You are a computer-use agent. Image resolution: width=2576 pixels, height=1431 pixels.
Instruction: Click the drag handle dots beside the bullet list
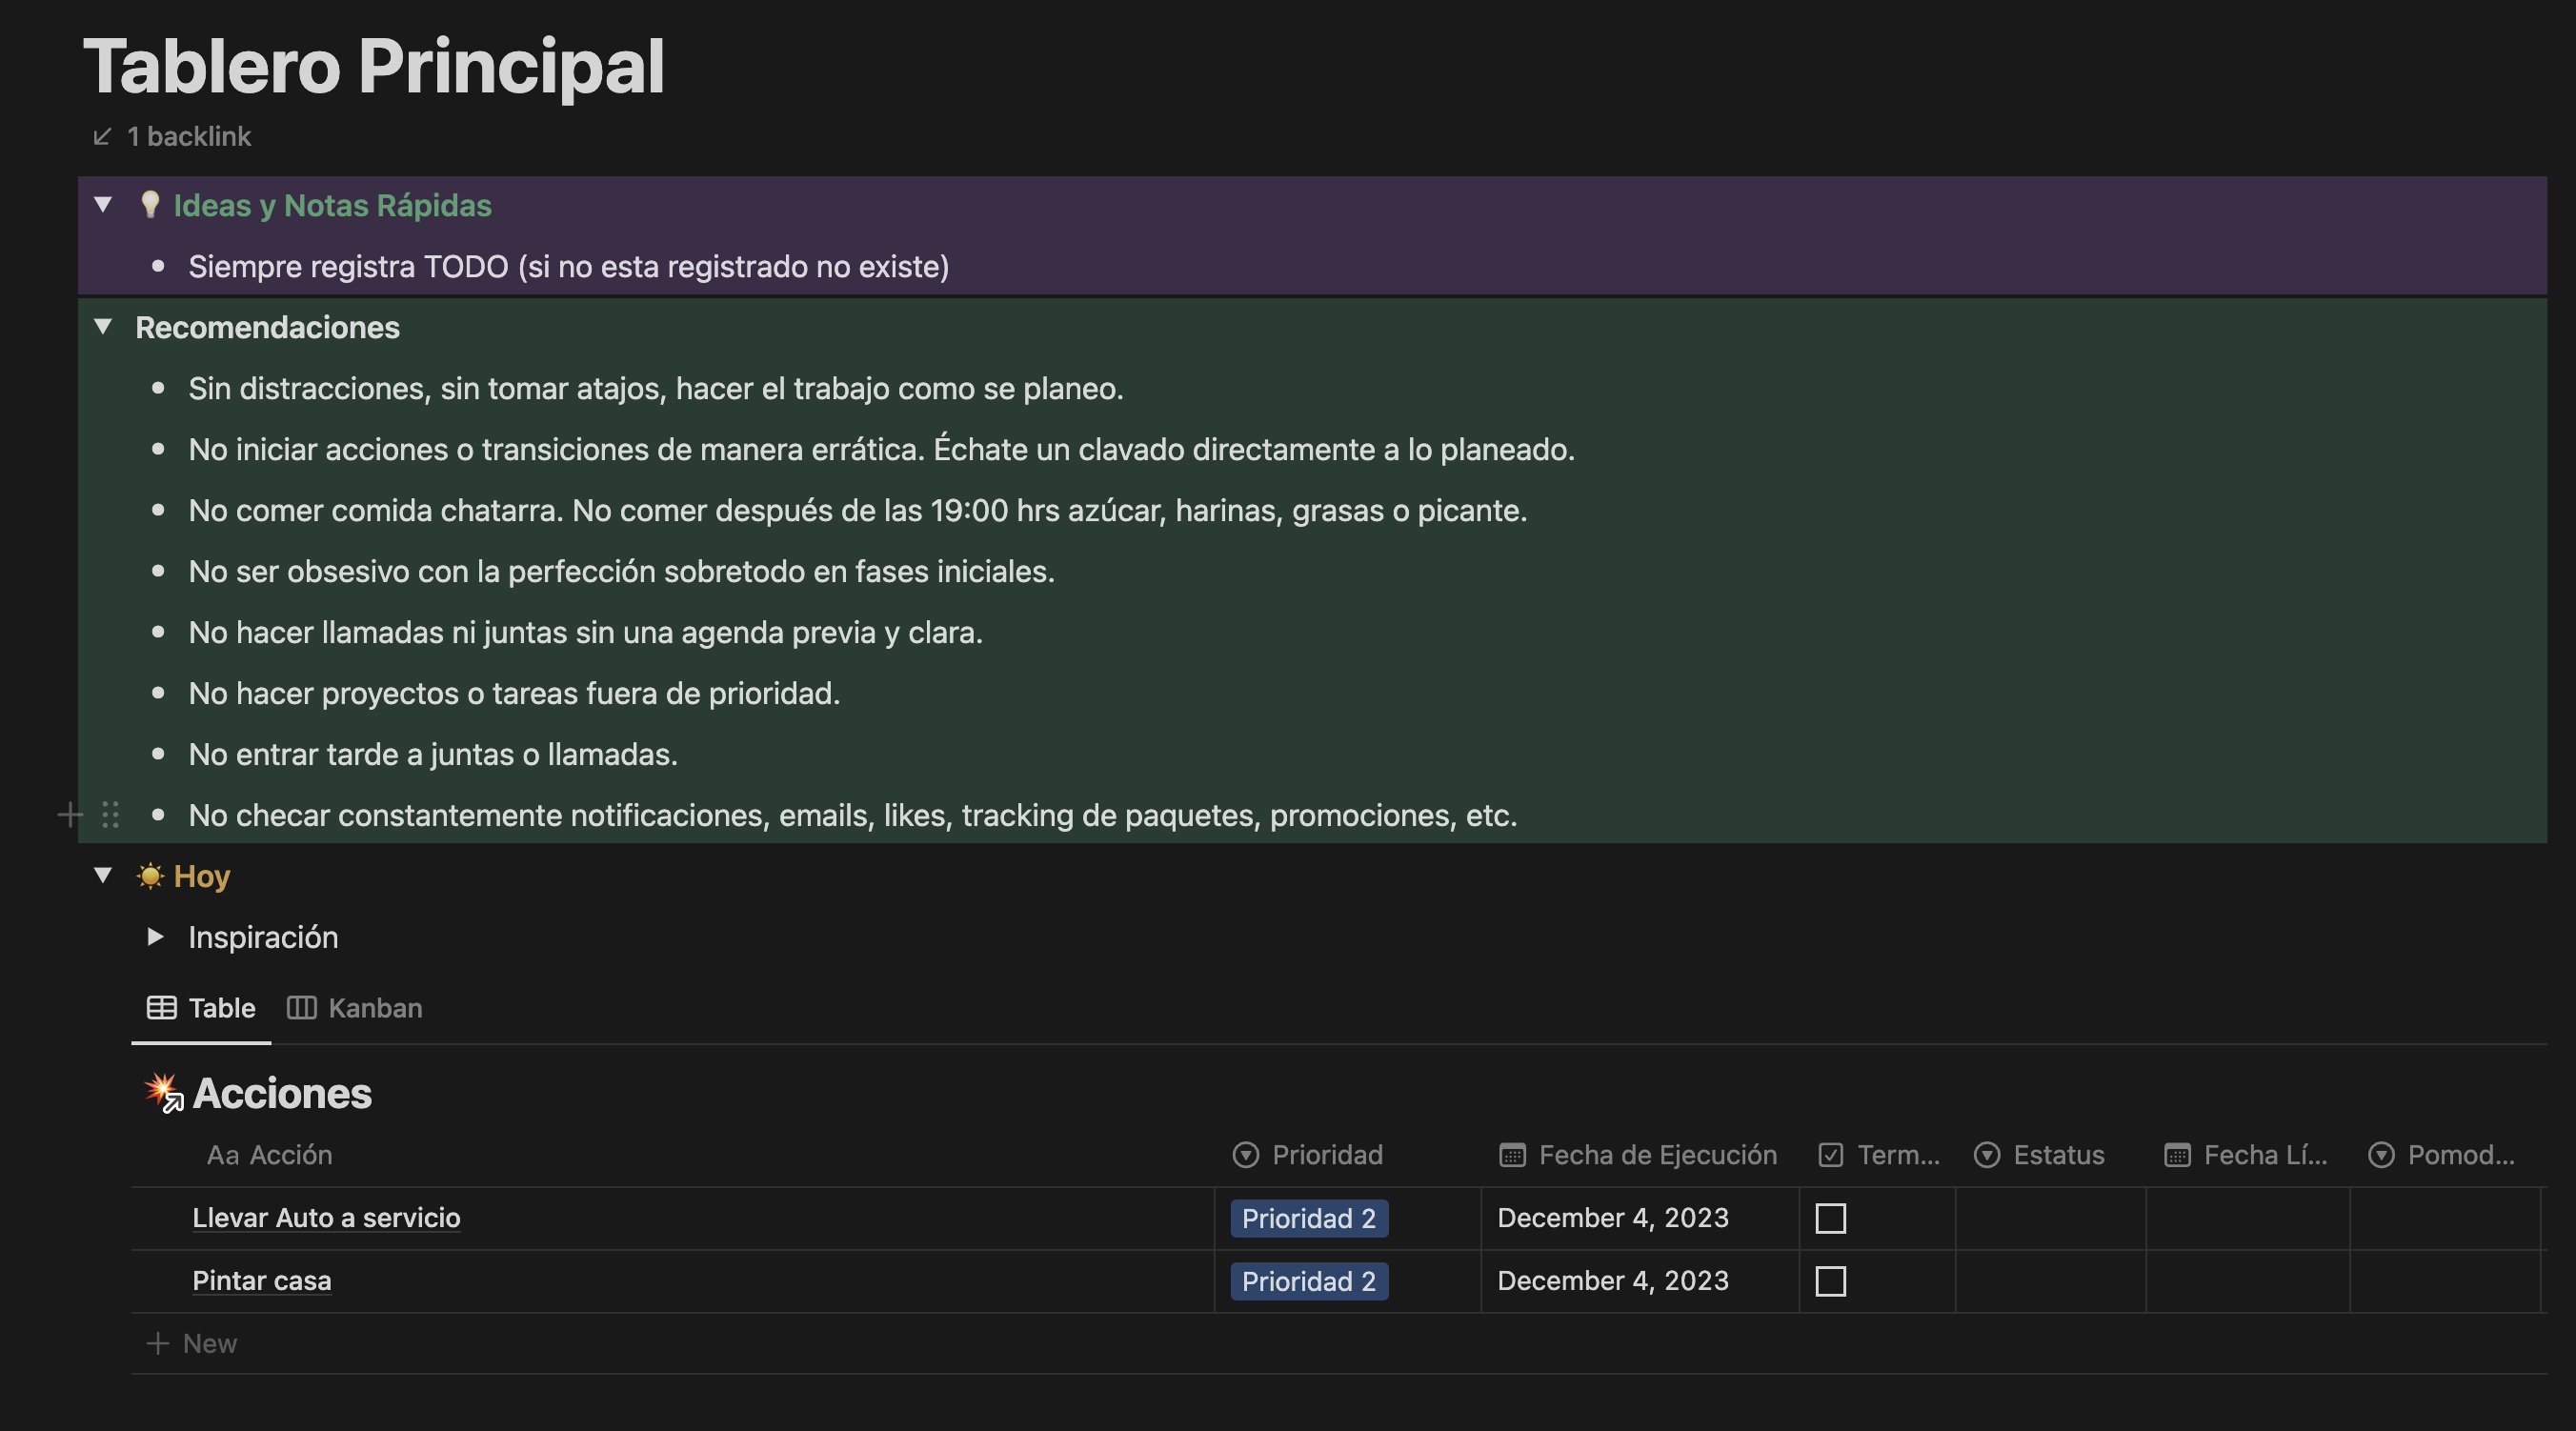coord(111,815)
